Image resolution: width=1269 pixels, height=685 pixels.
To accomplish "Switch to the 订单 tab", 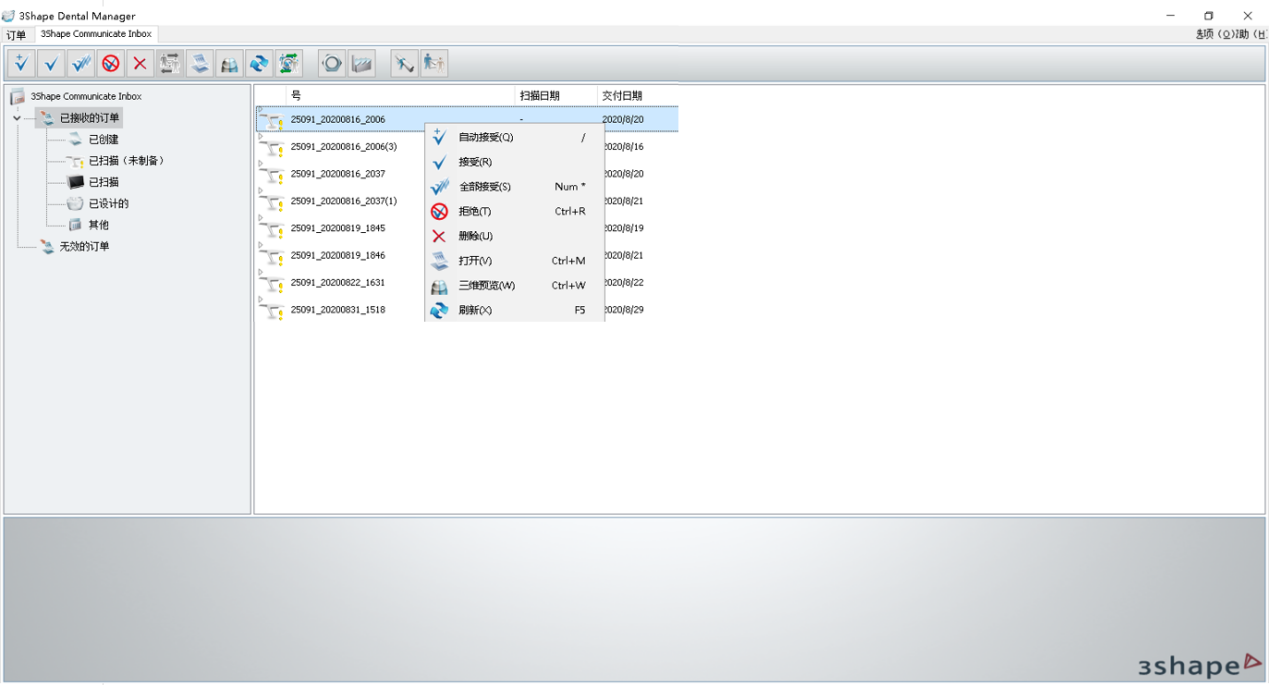I will pos(16,34).
